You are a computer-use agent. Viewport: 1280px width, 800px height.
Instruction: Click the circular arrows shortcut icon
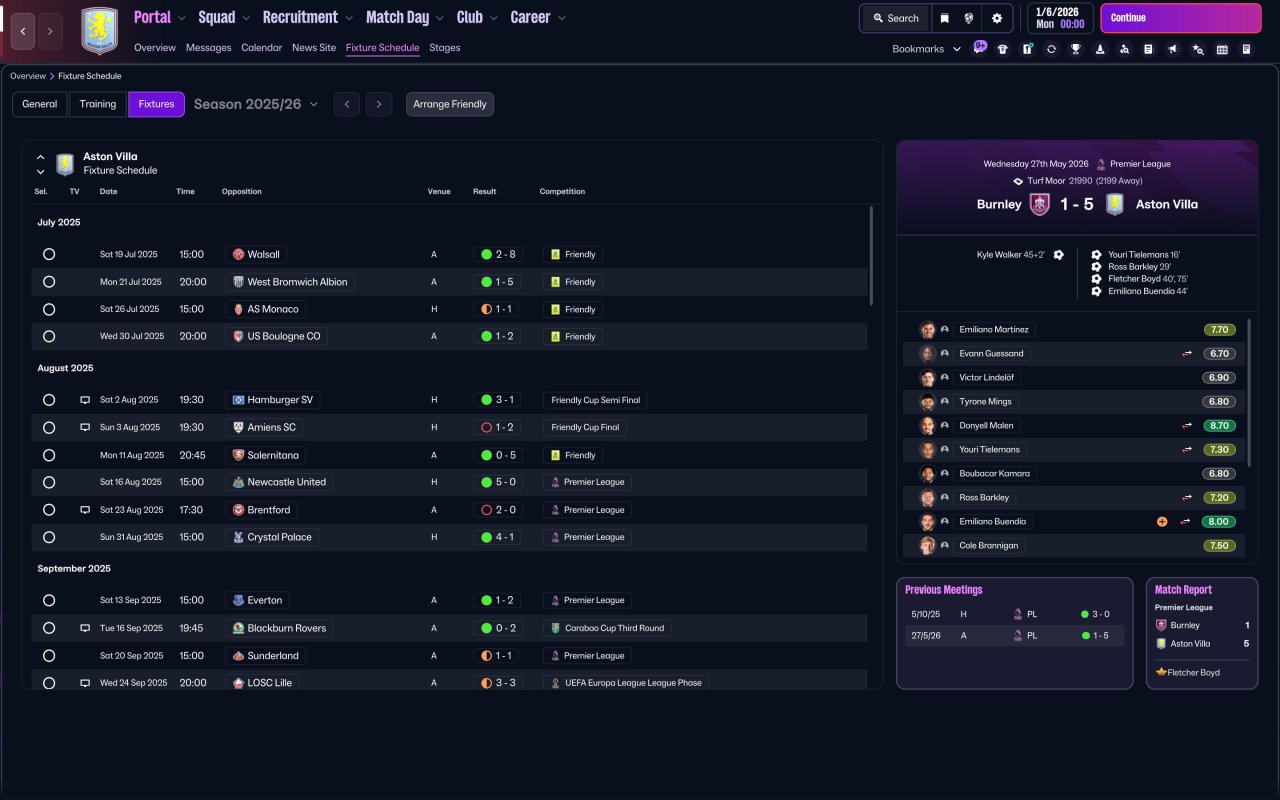[1051, 49]
